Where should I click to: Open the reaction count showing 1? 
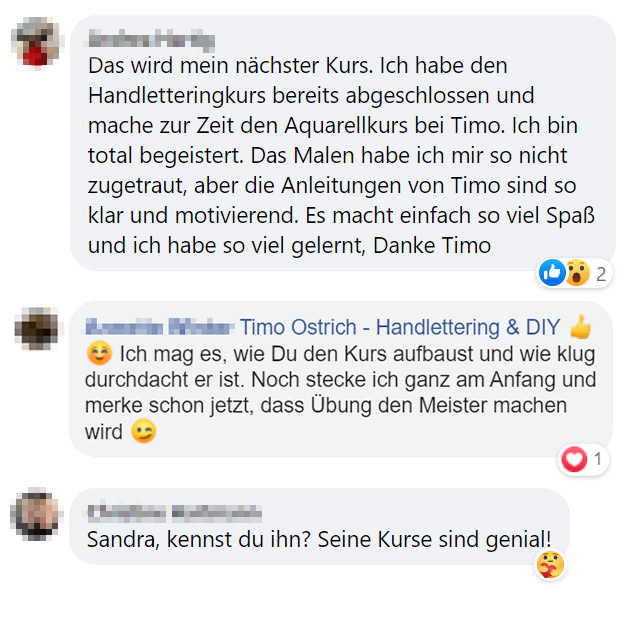tap(598, 459)
